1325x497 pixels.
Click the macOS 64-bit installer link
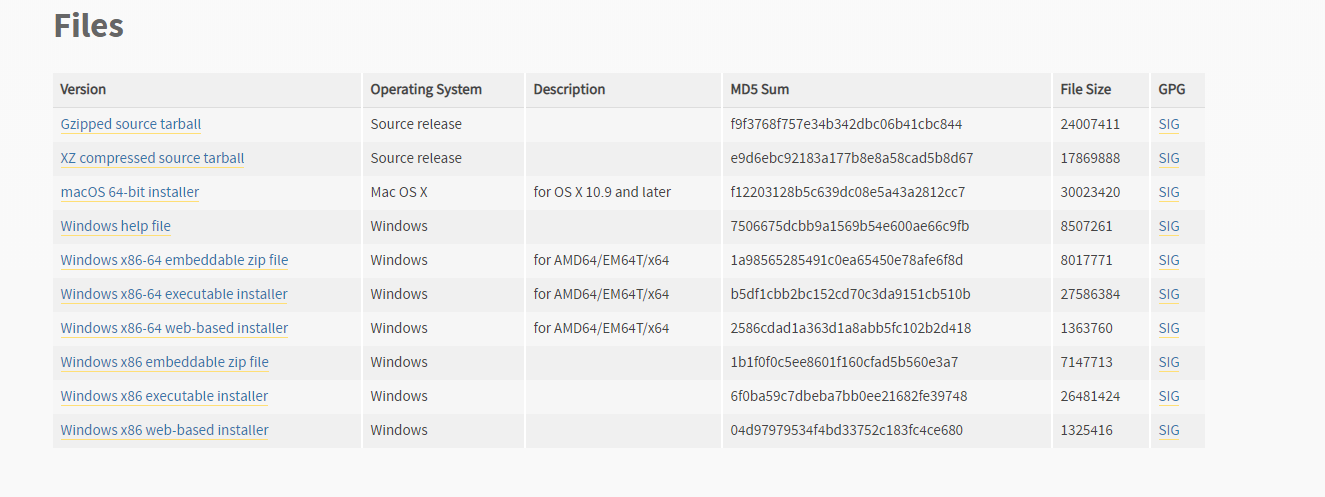point(130,193)
